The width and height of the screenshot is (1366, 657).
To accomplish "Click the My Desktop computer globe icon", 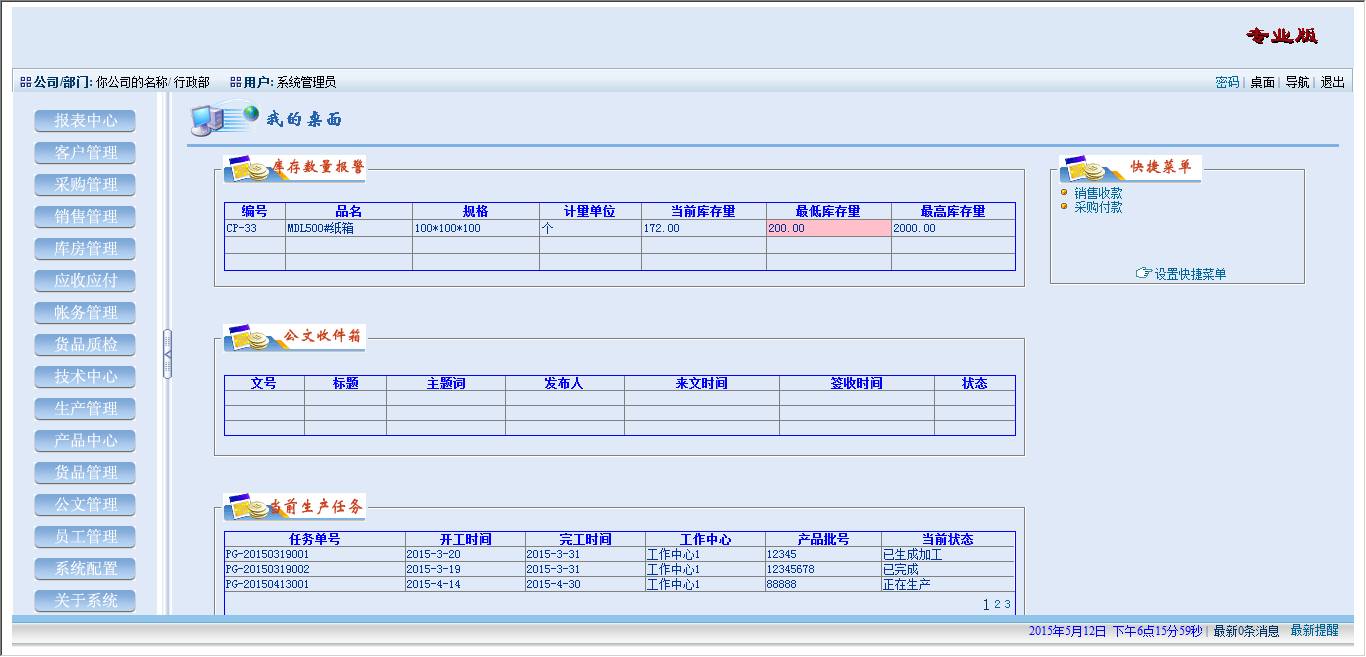I will pos(223,118).
